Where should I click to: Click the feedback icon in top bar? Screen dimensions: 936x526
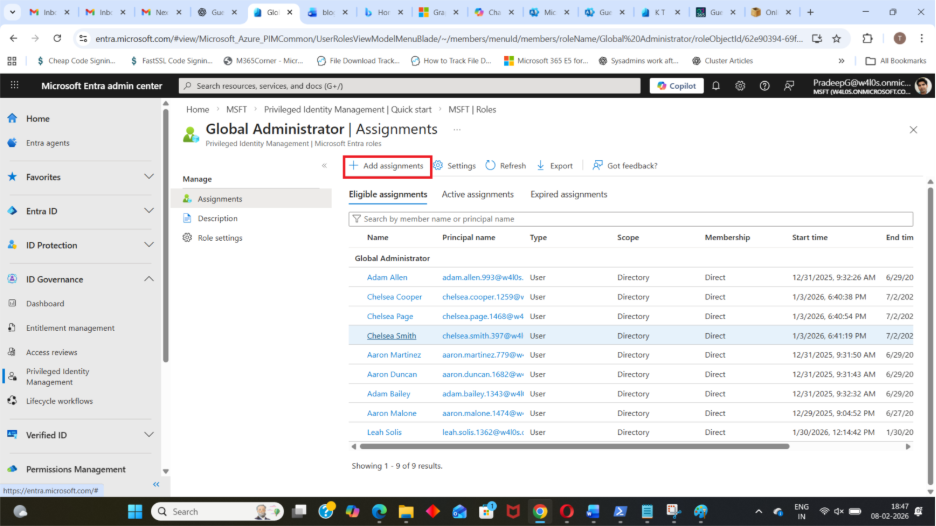(791, 86)
